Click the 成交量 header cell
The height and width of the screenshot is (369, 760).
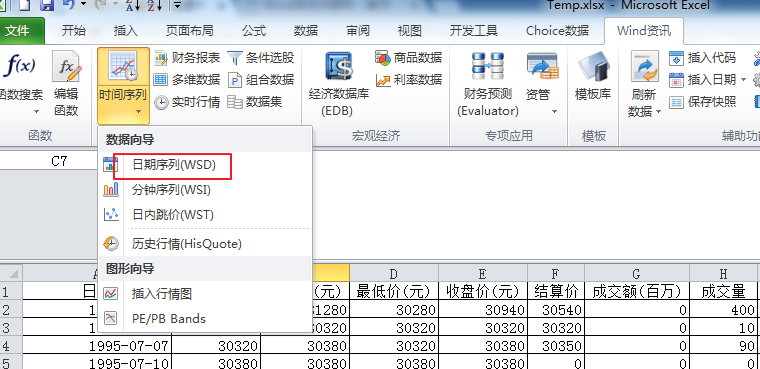point(723,291)
